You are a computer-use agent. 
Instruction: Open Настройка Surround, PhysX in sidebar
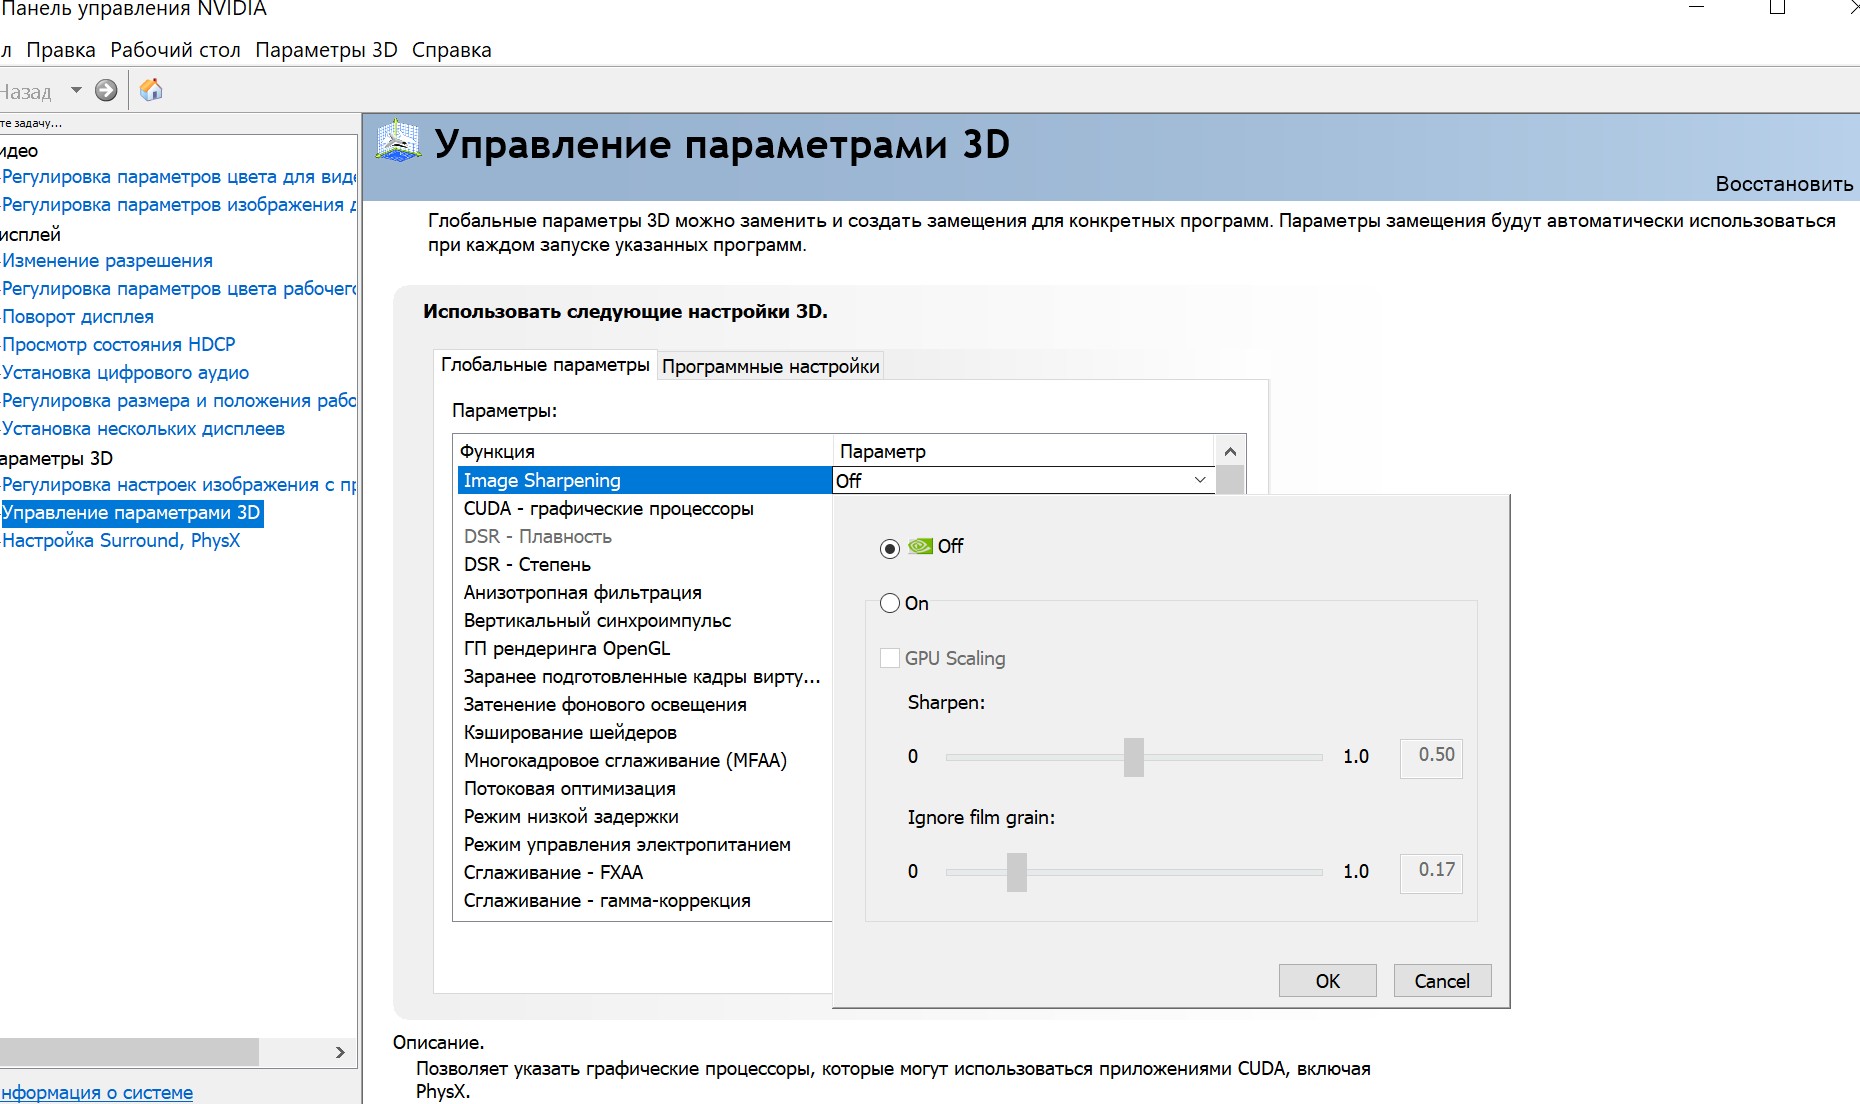click(x=121, y=541)
